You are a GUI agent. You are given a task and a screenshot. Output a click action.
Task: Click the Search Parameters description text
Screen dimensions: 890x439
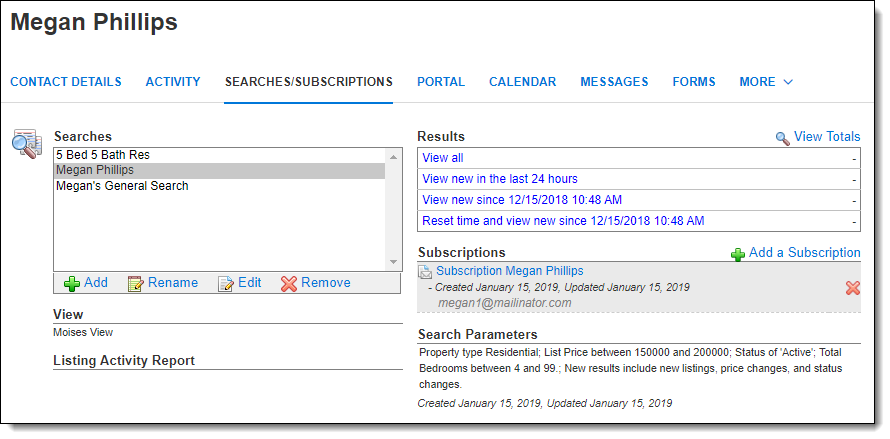coord(631,369)
